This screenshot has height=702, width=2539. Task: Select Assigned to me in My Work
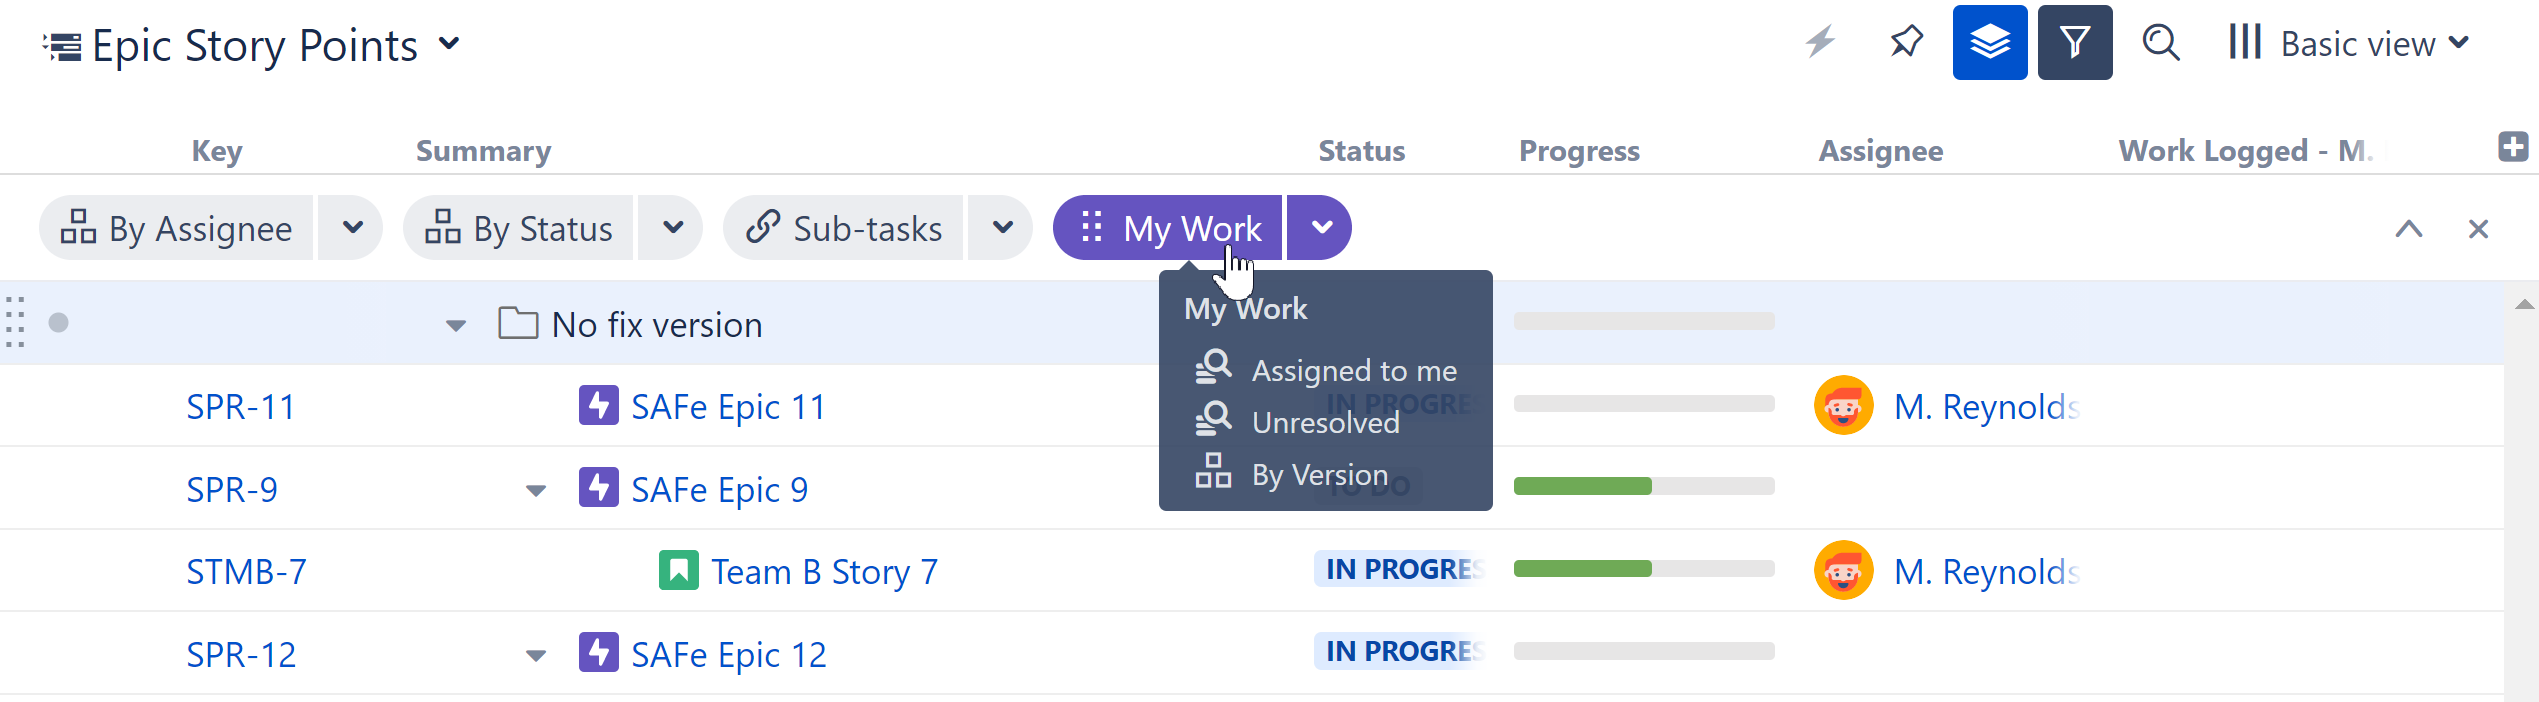coord(1353,371)
